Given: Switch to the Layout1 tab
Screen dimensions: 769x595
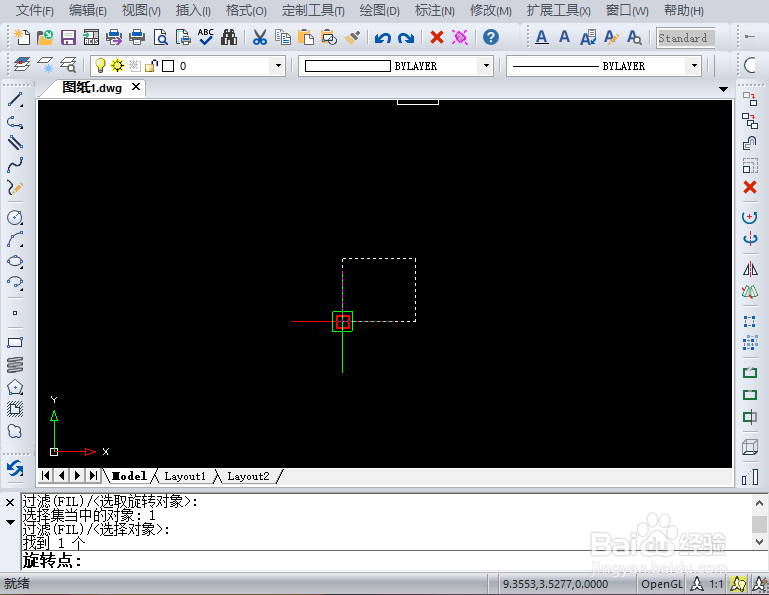Looking at the screenshot, I should point(185,476).
